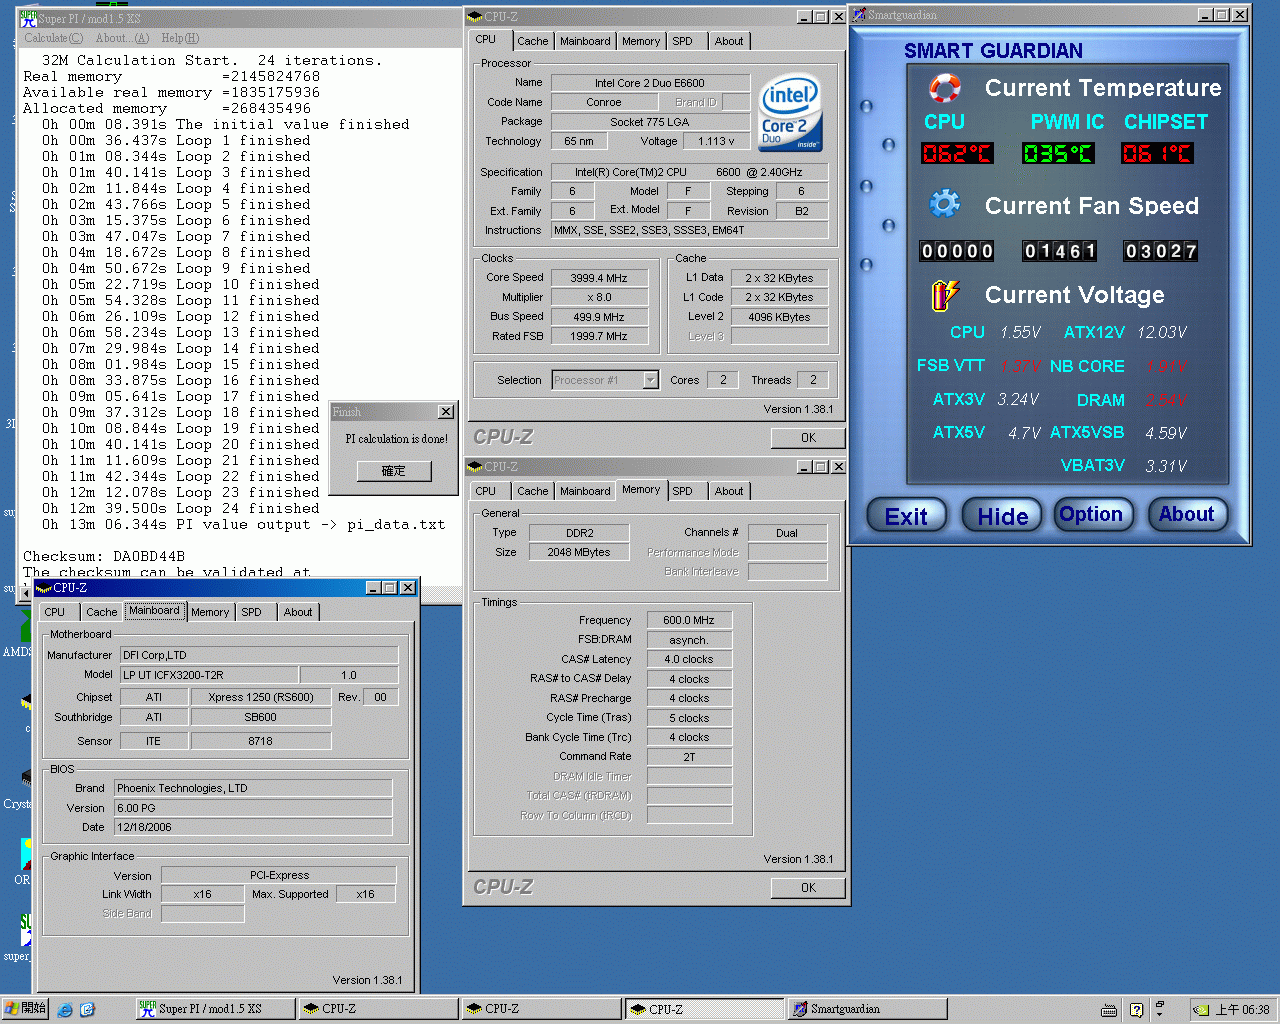Select the Mainboard tab in the top CPU-Z window

585,41
